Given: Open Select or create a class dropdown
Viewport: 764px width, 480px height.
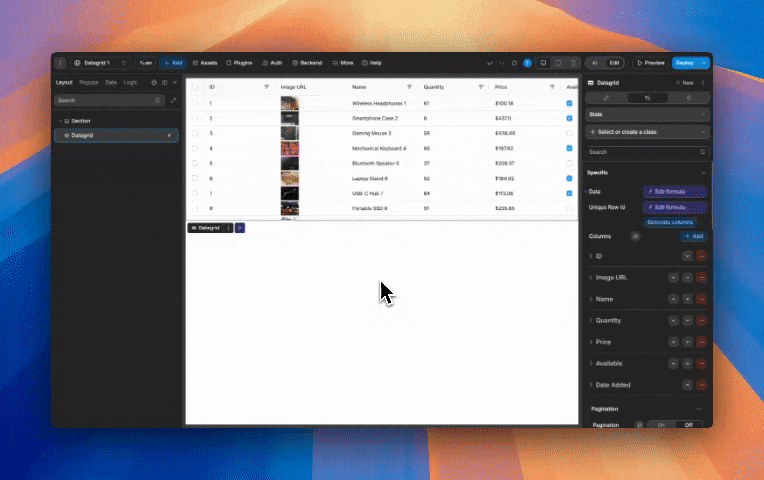Looking at the screenshot, I should [x=648, y=132].
